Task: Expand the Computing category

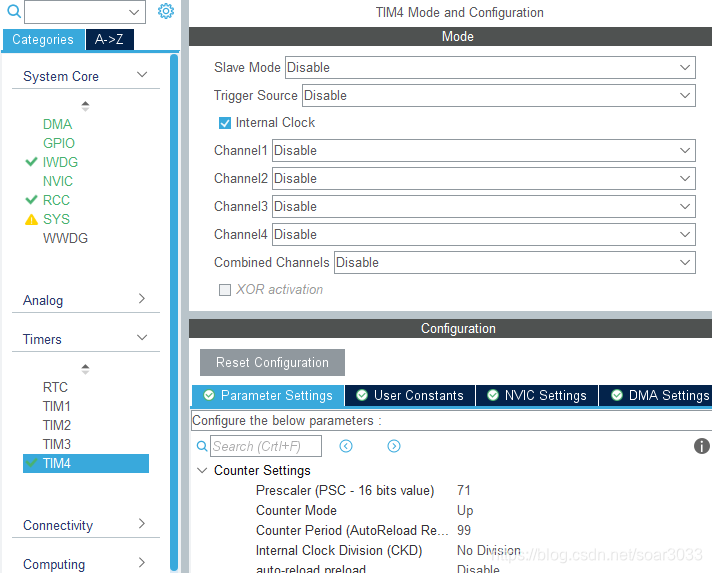Action: pyautogui.click(x=142, y=563)
